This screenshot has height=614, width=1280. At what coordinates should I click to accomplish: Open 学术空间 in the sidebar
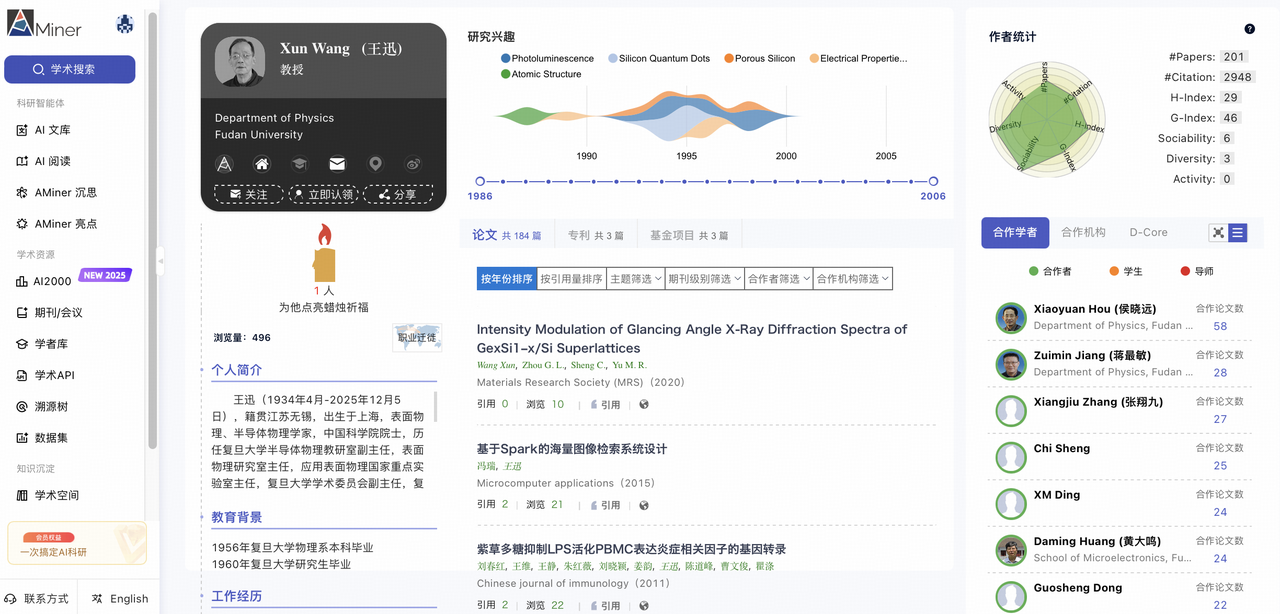pyautogui.click(x=48, y=495)
